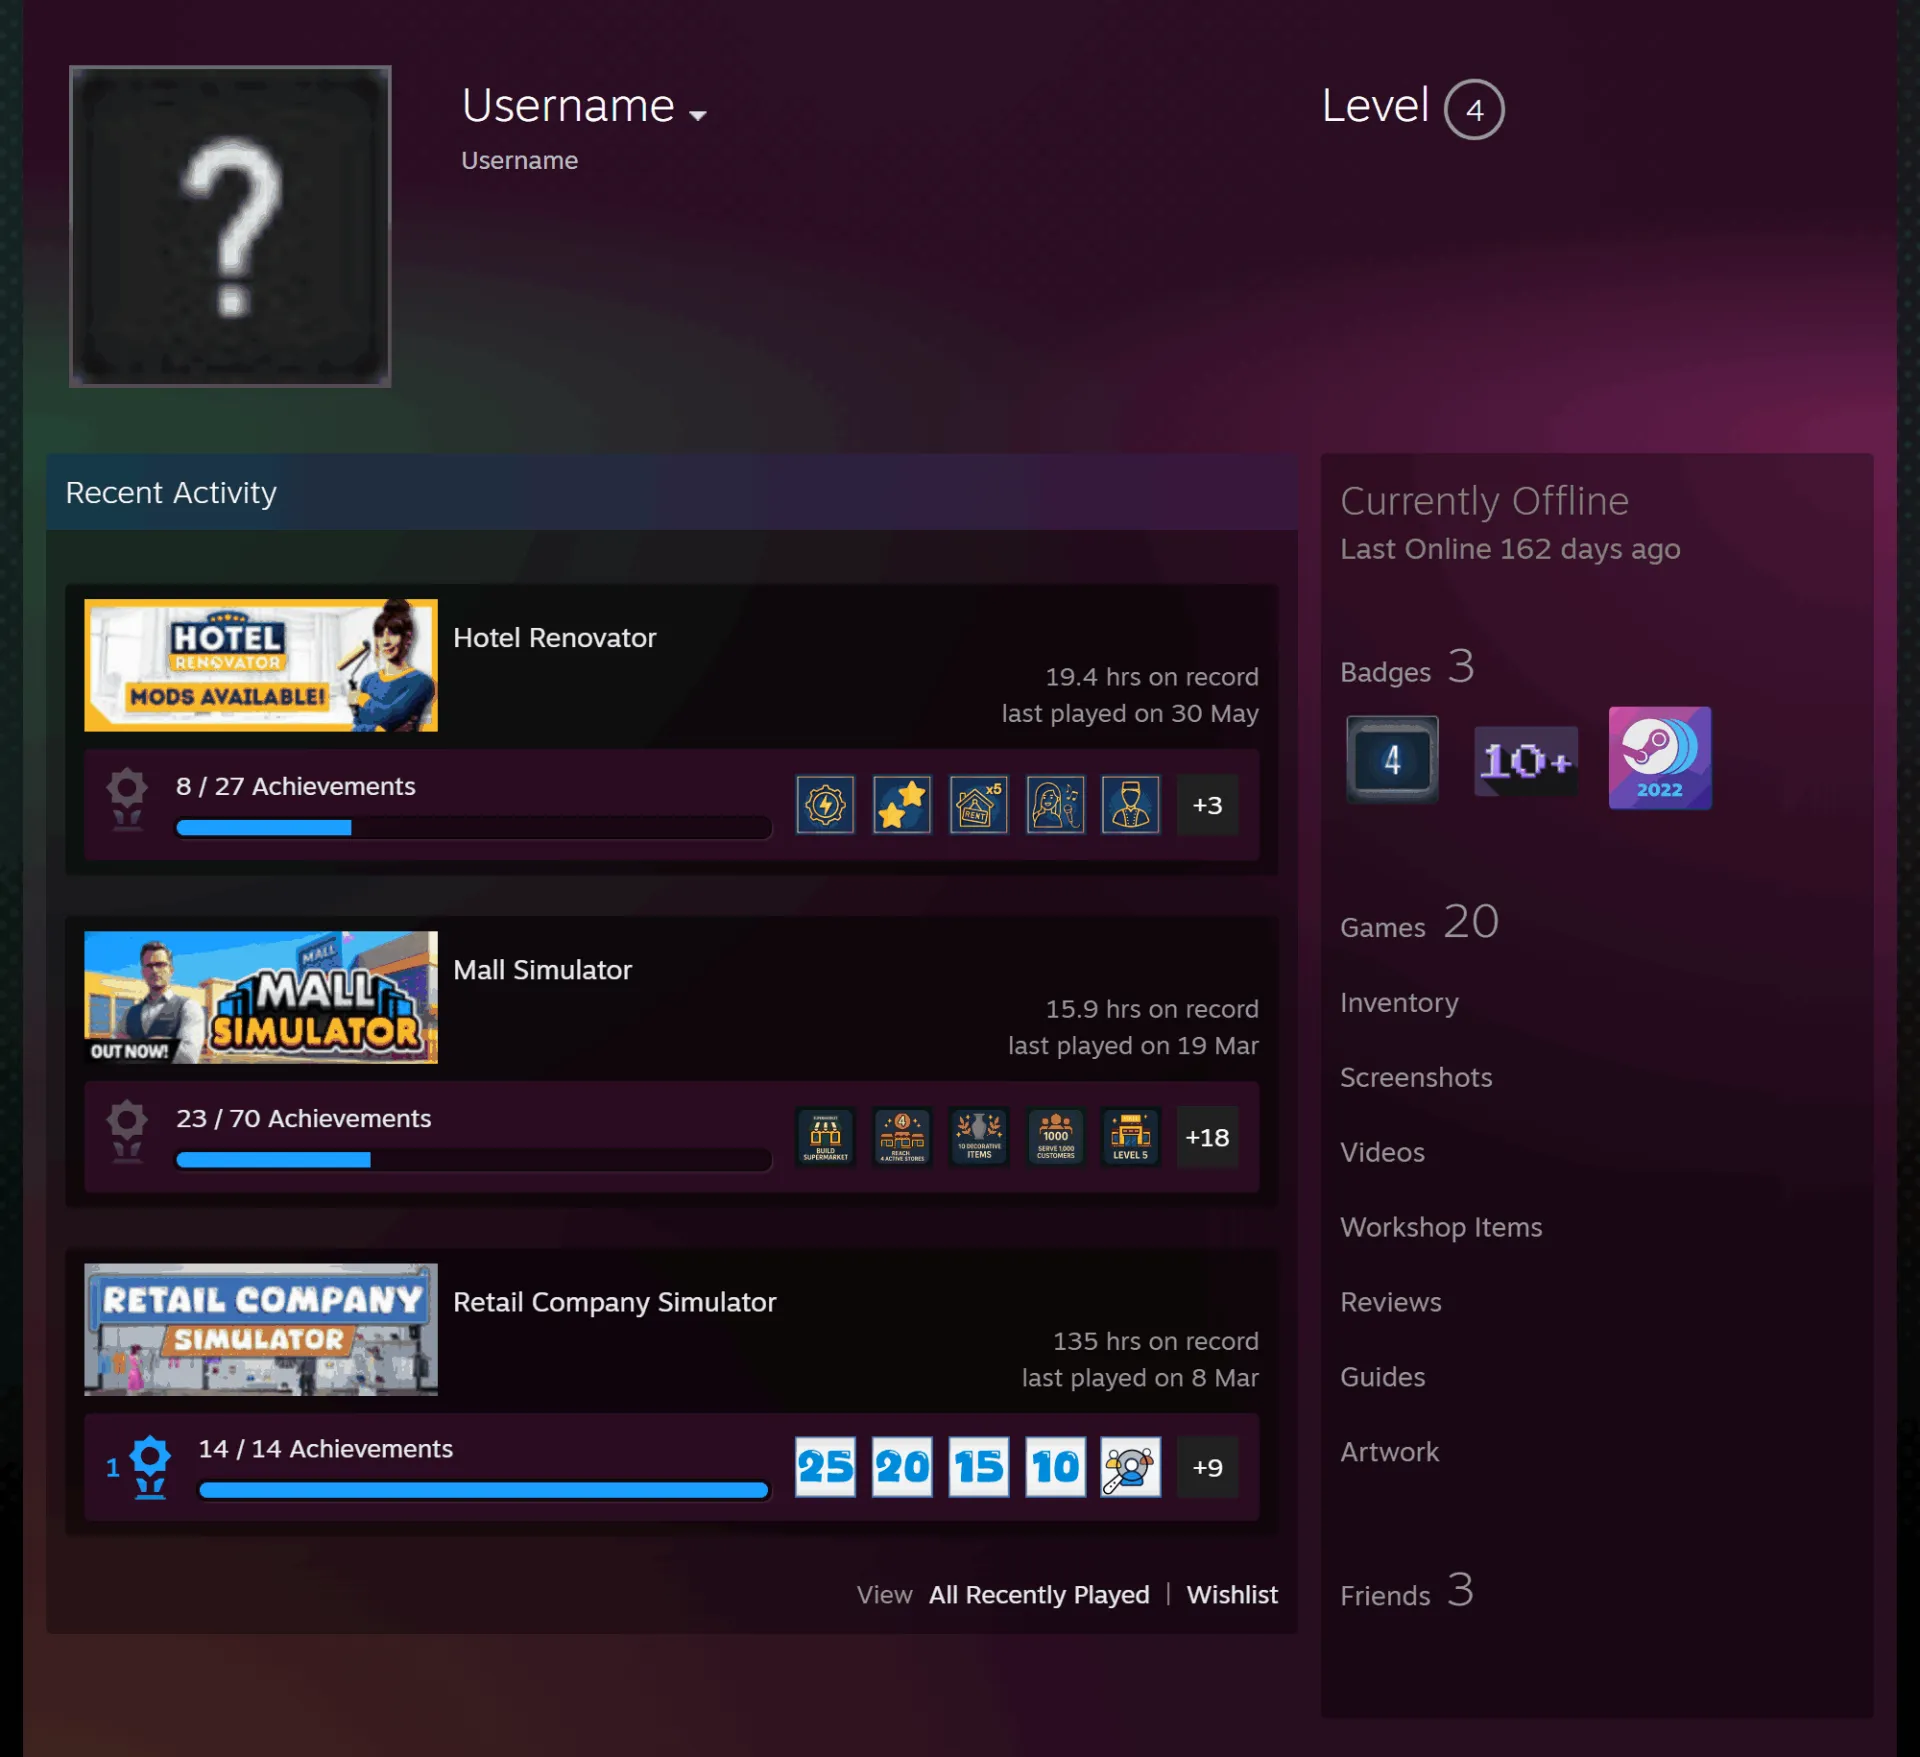Open the two stars Hotel Renovator achievement
This screenshot has height=1757, width=1920.
coord(902,805)
